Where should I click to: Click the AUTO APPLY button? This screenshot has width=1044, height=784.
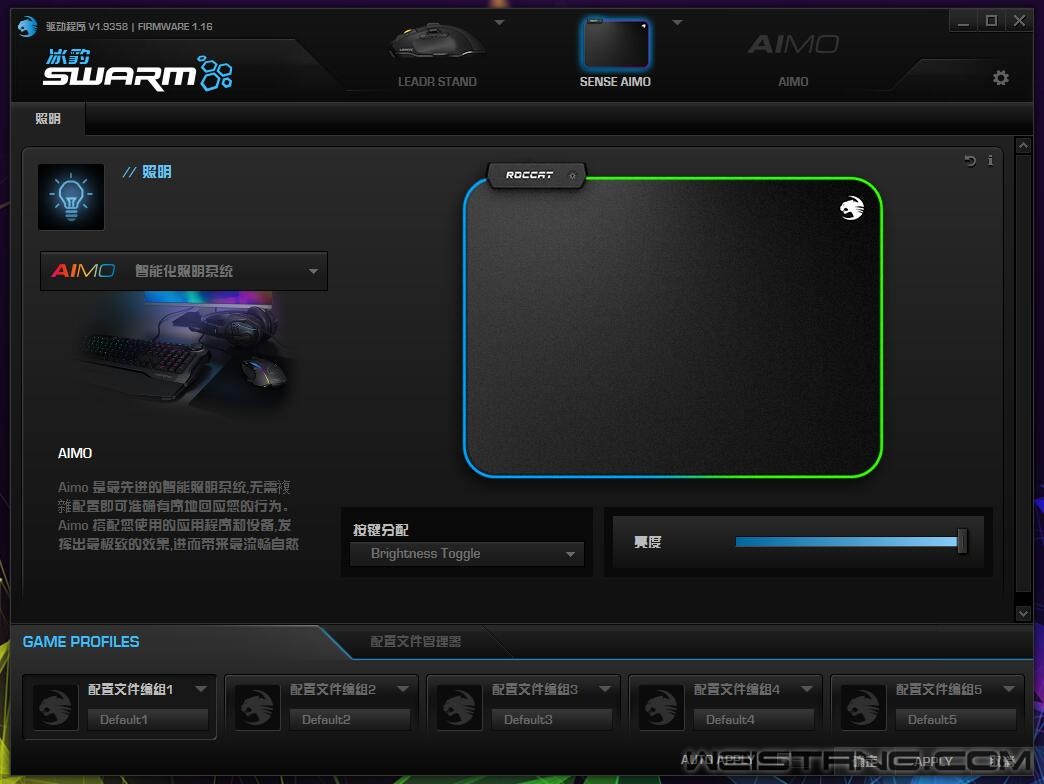point(718,759)
